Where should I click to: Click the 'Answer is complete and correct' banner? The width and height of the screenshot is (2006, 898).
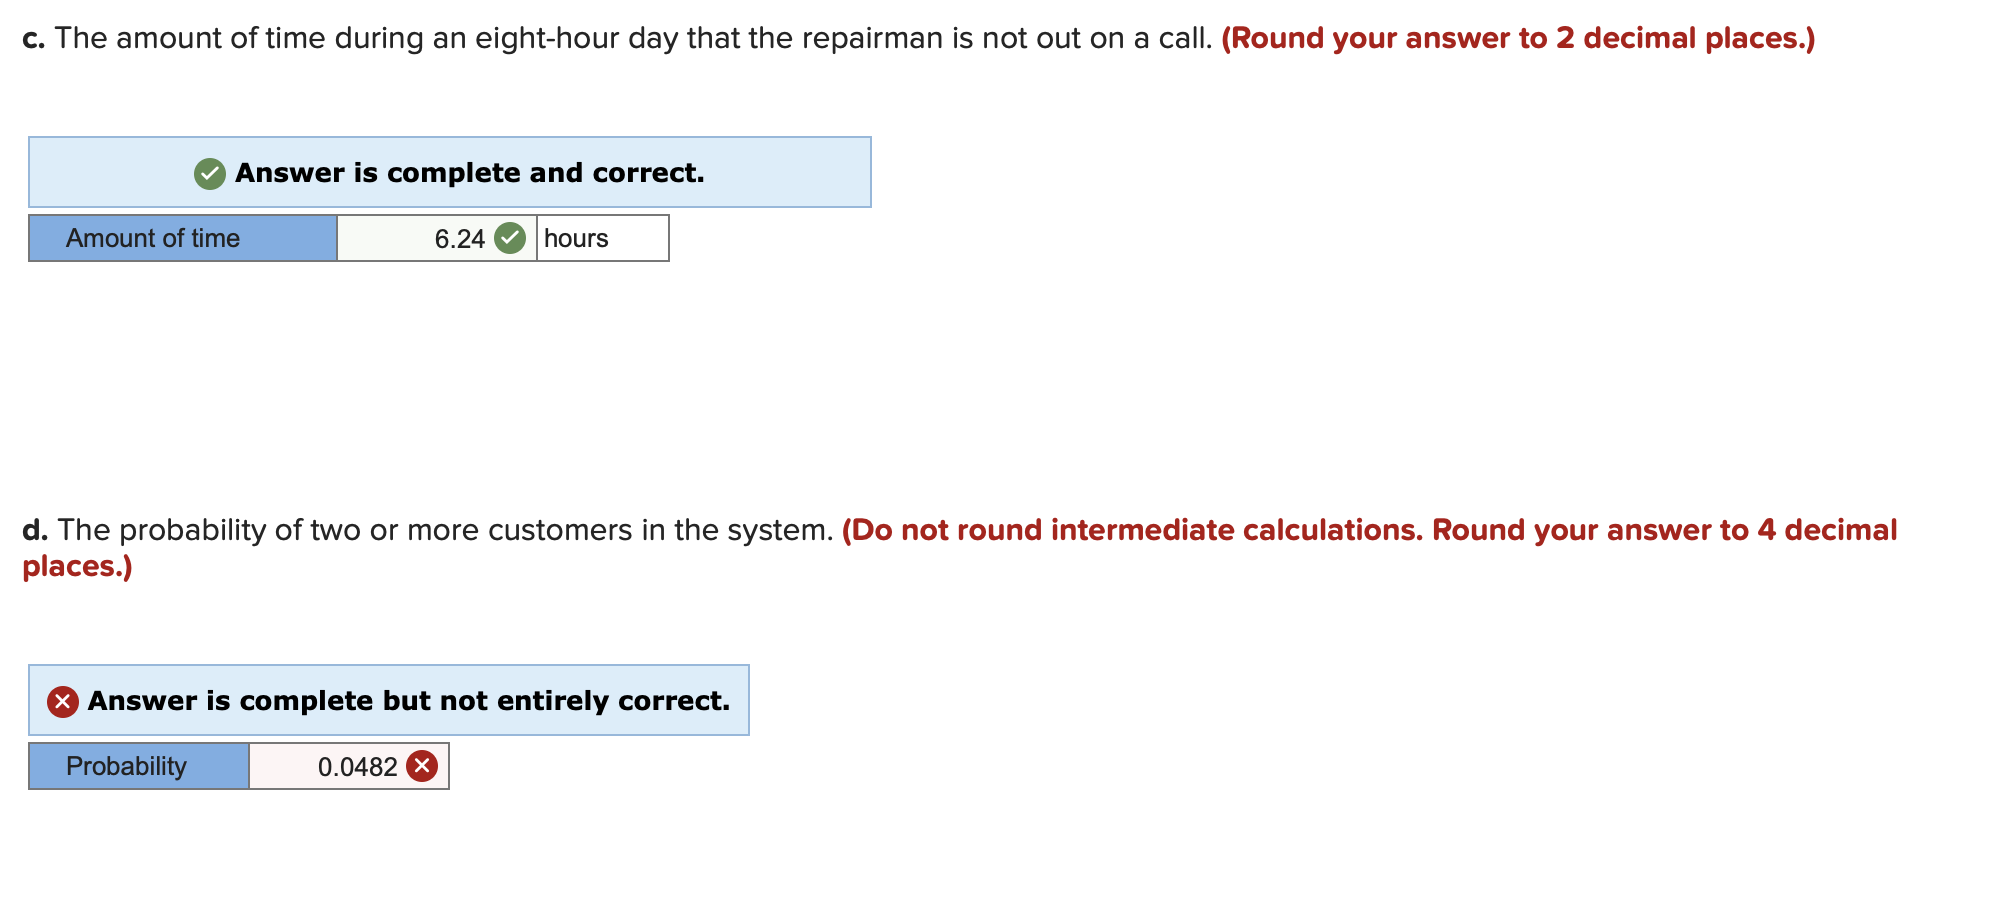(x=448, y=172)
